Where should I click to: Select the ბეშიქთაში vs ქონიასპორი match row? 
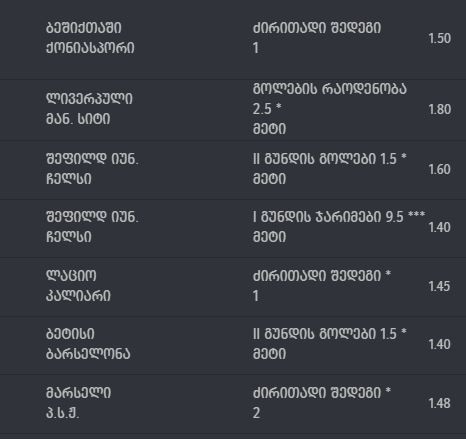click(x=233, y=38)
